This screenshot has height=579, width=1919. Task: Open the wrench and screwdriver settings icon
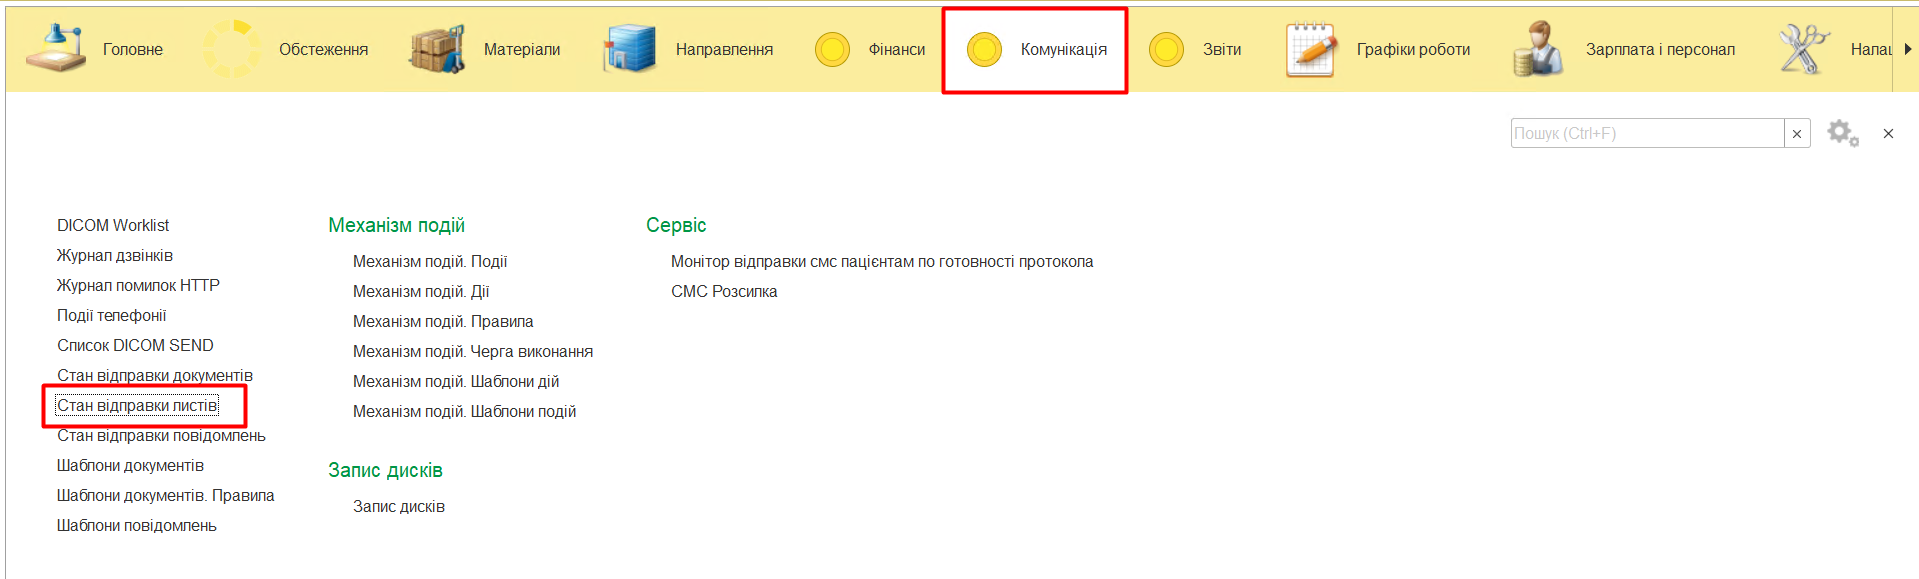[x=1803, y=49]
